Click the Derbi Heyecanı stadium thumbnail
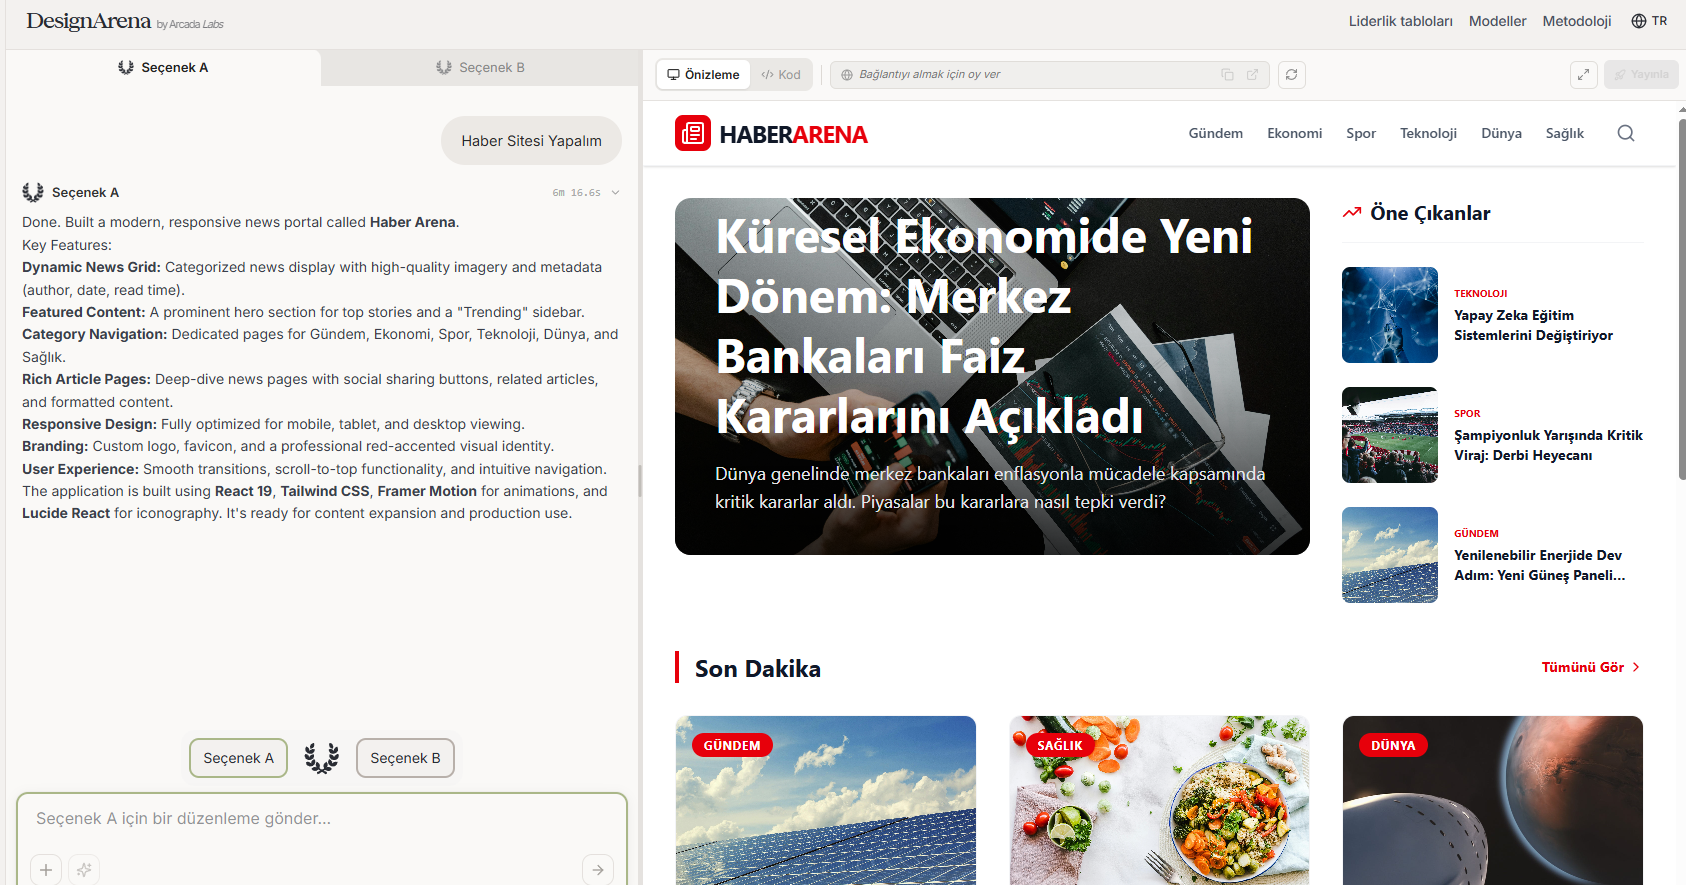Viewport: 1686px width, 885px height. point(1390,435)
